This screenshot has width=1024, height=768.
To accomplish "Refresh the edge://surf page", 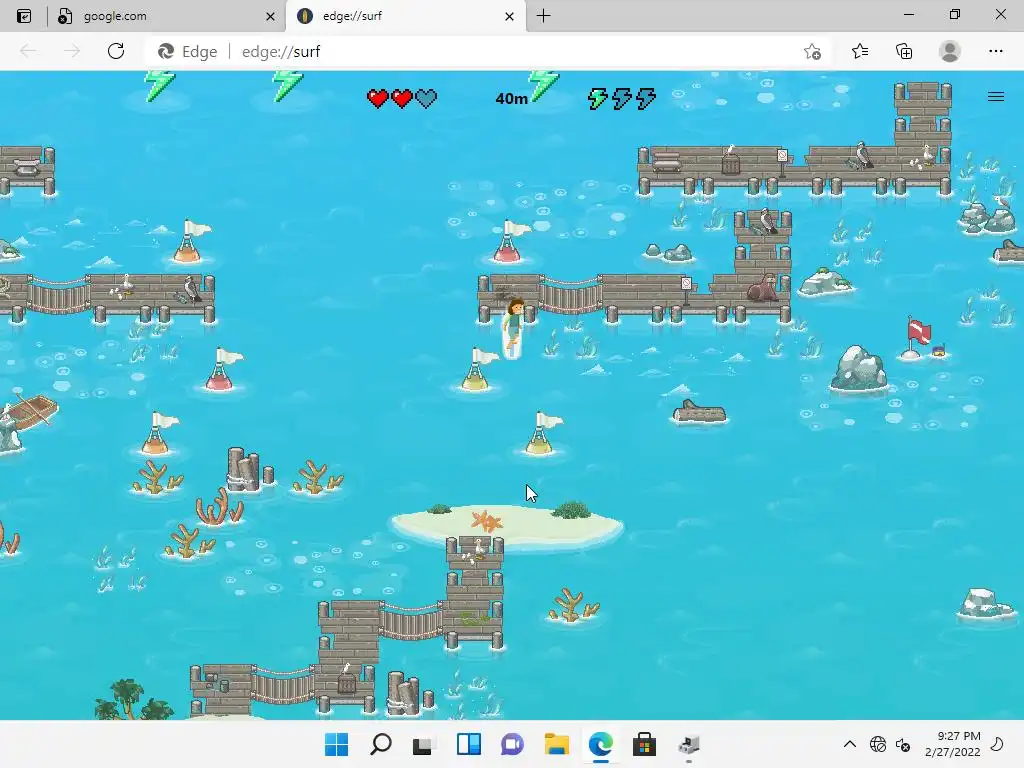I will pos(116,51).
